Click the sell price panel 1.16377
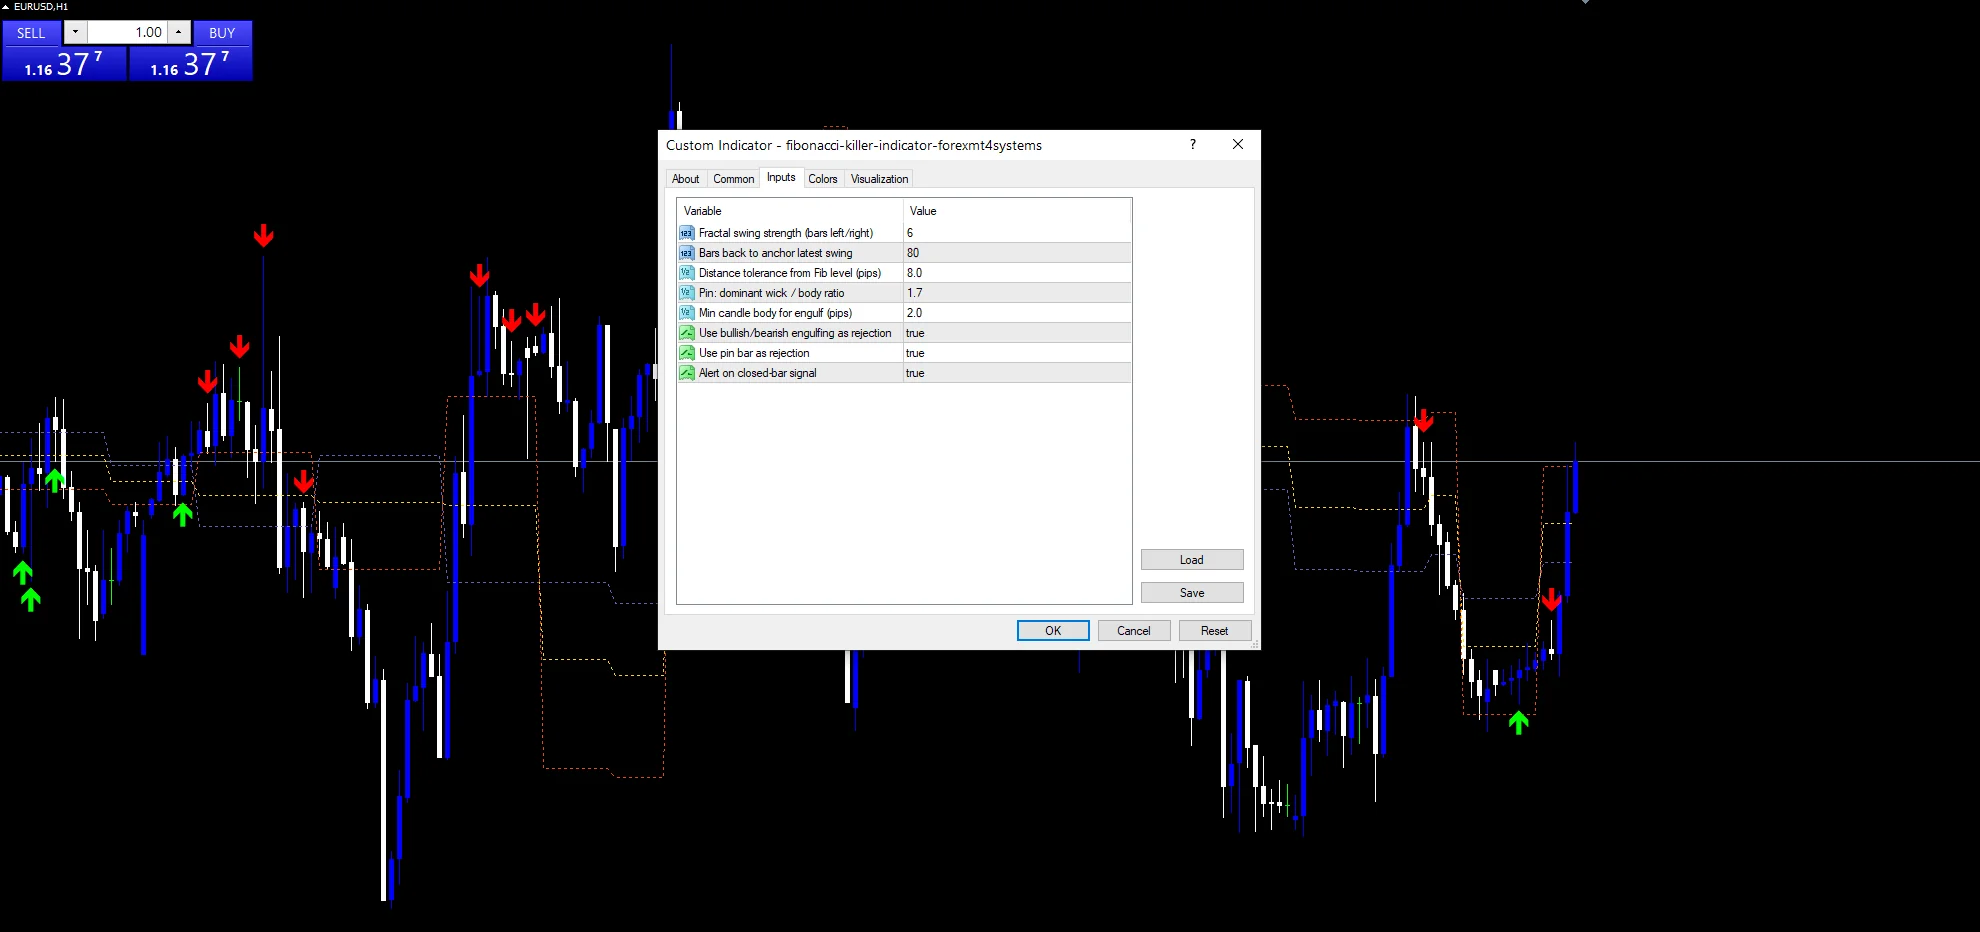This screenshot has height=932, width=1980. point(64,64)
